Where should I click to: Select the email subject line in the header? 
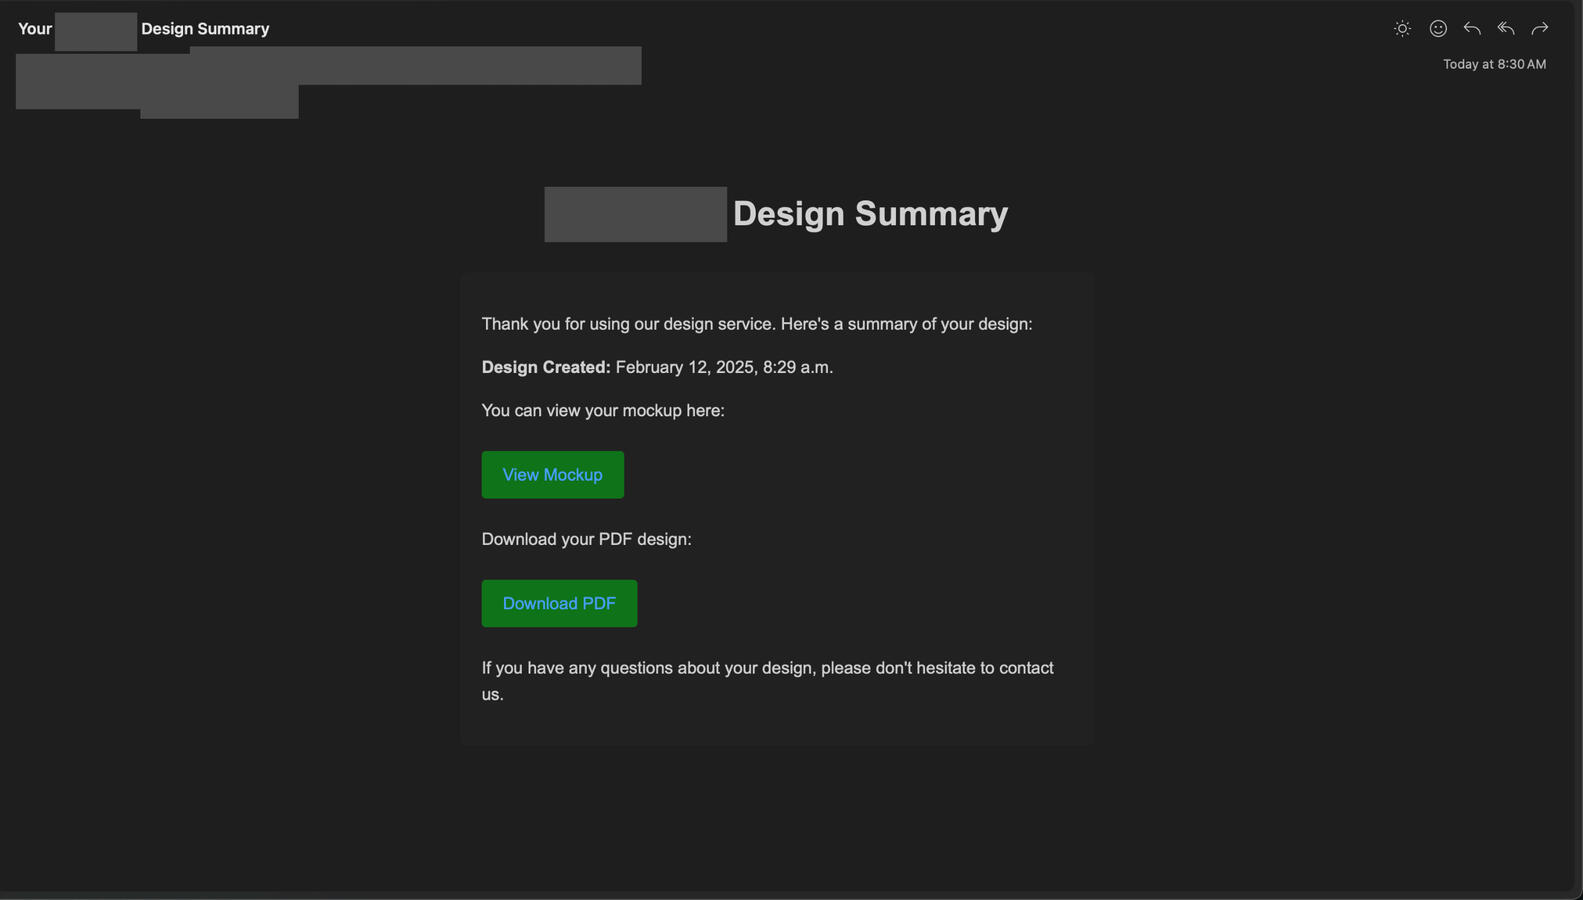(205, 29)
